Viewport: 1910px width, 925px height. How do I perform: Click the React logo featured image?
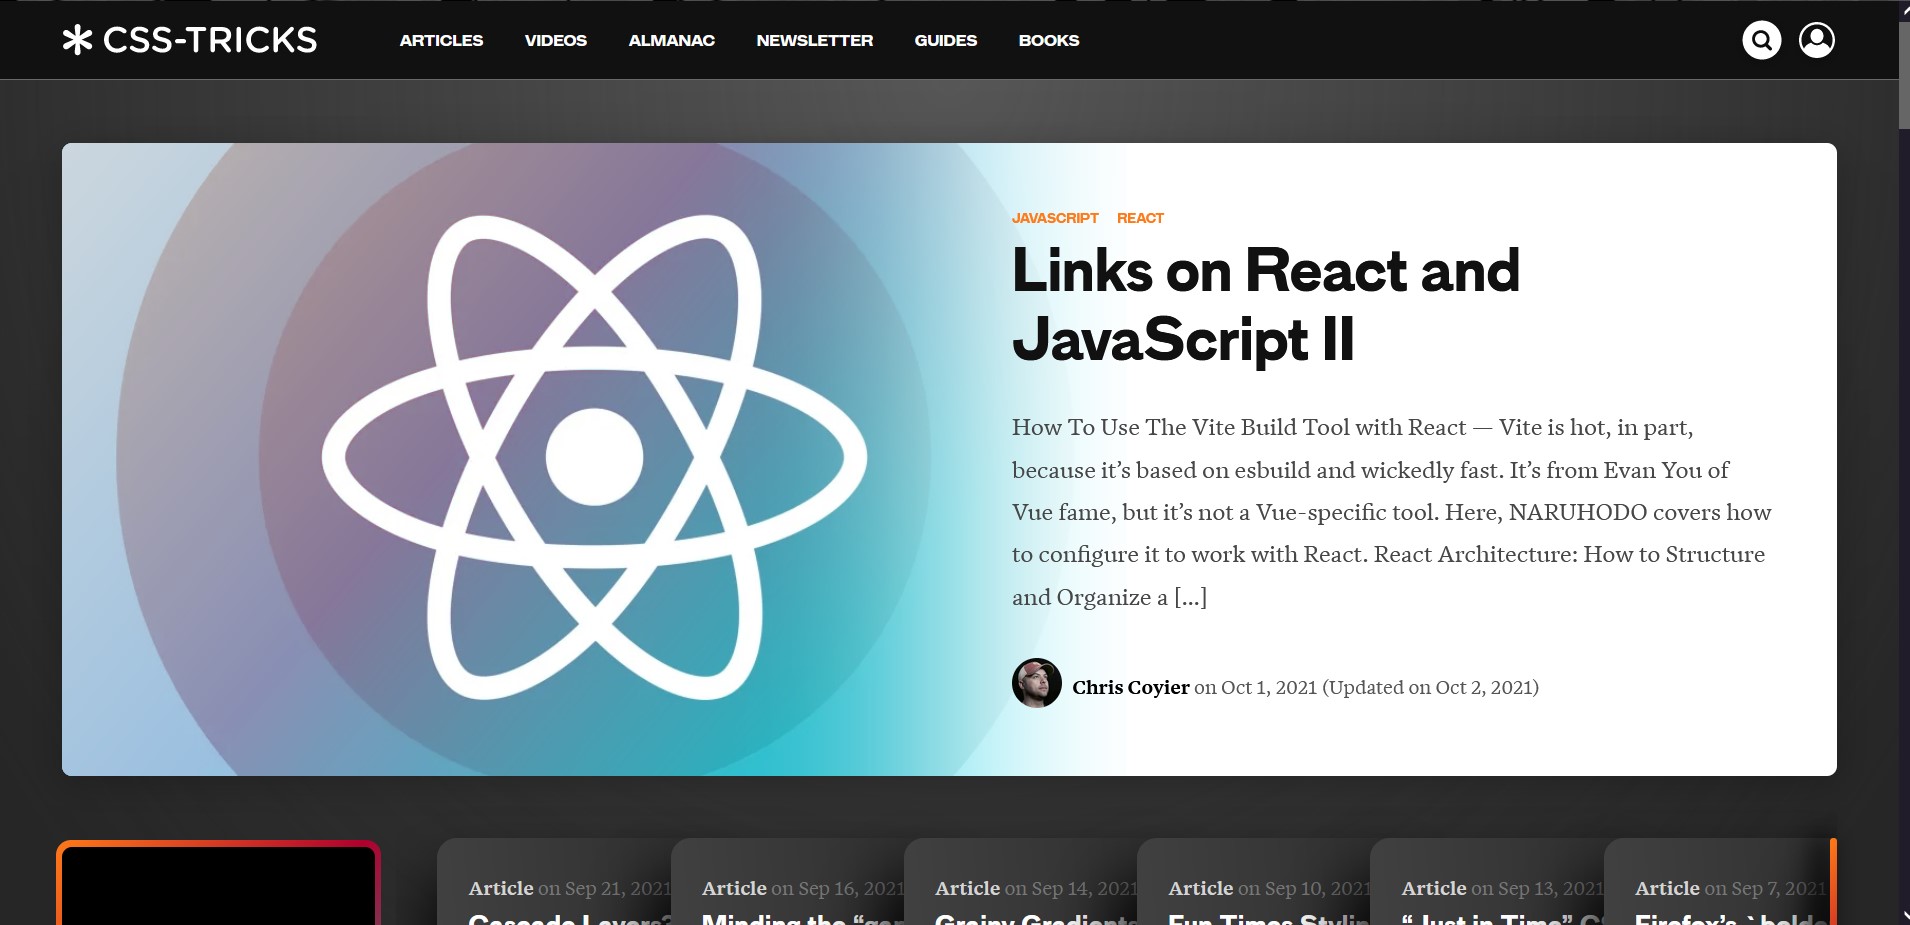tap(594, 458)
